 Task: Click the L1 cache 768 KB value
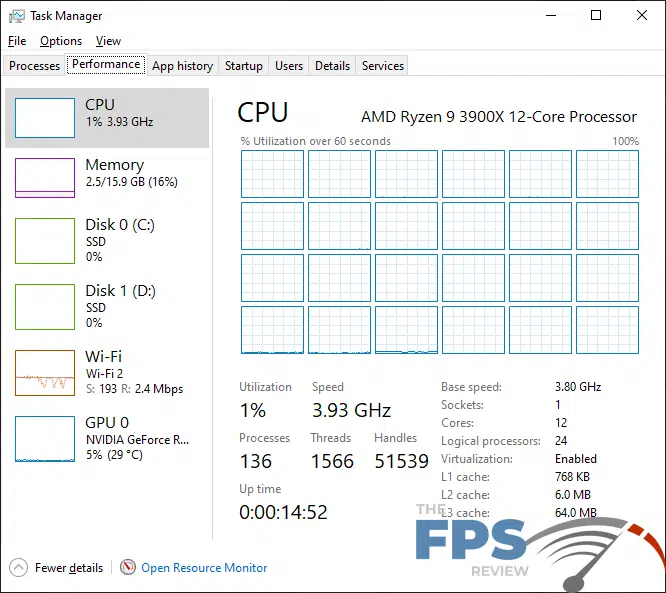(x=572, y=477)
